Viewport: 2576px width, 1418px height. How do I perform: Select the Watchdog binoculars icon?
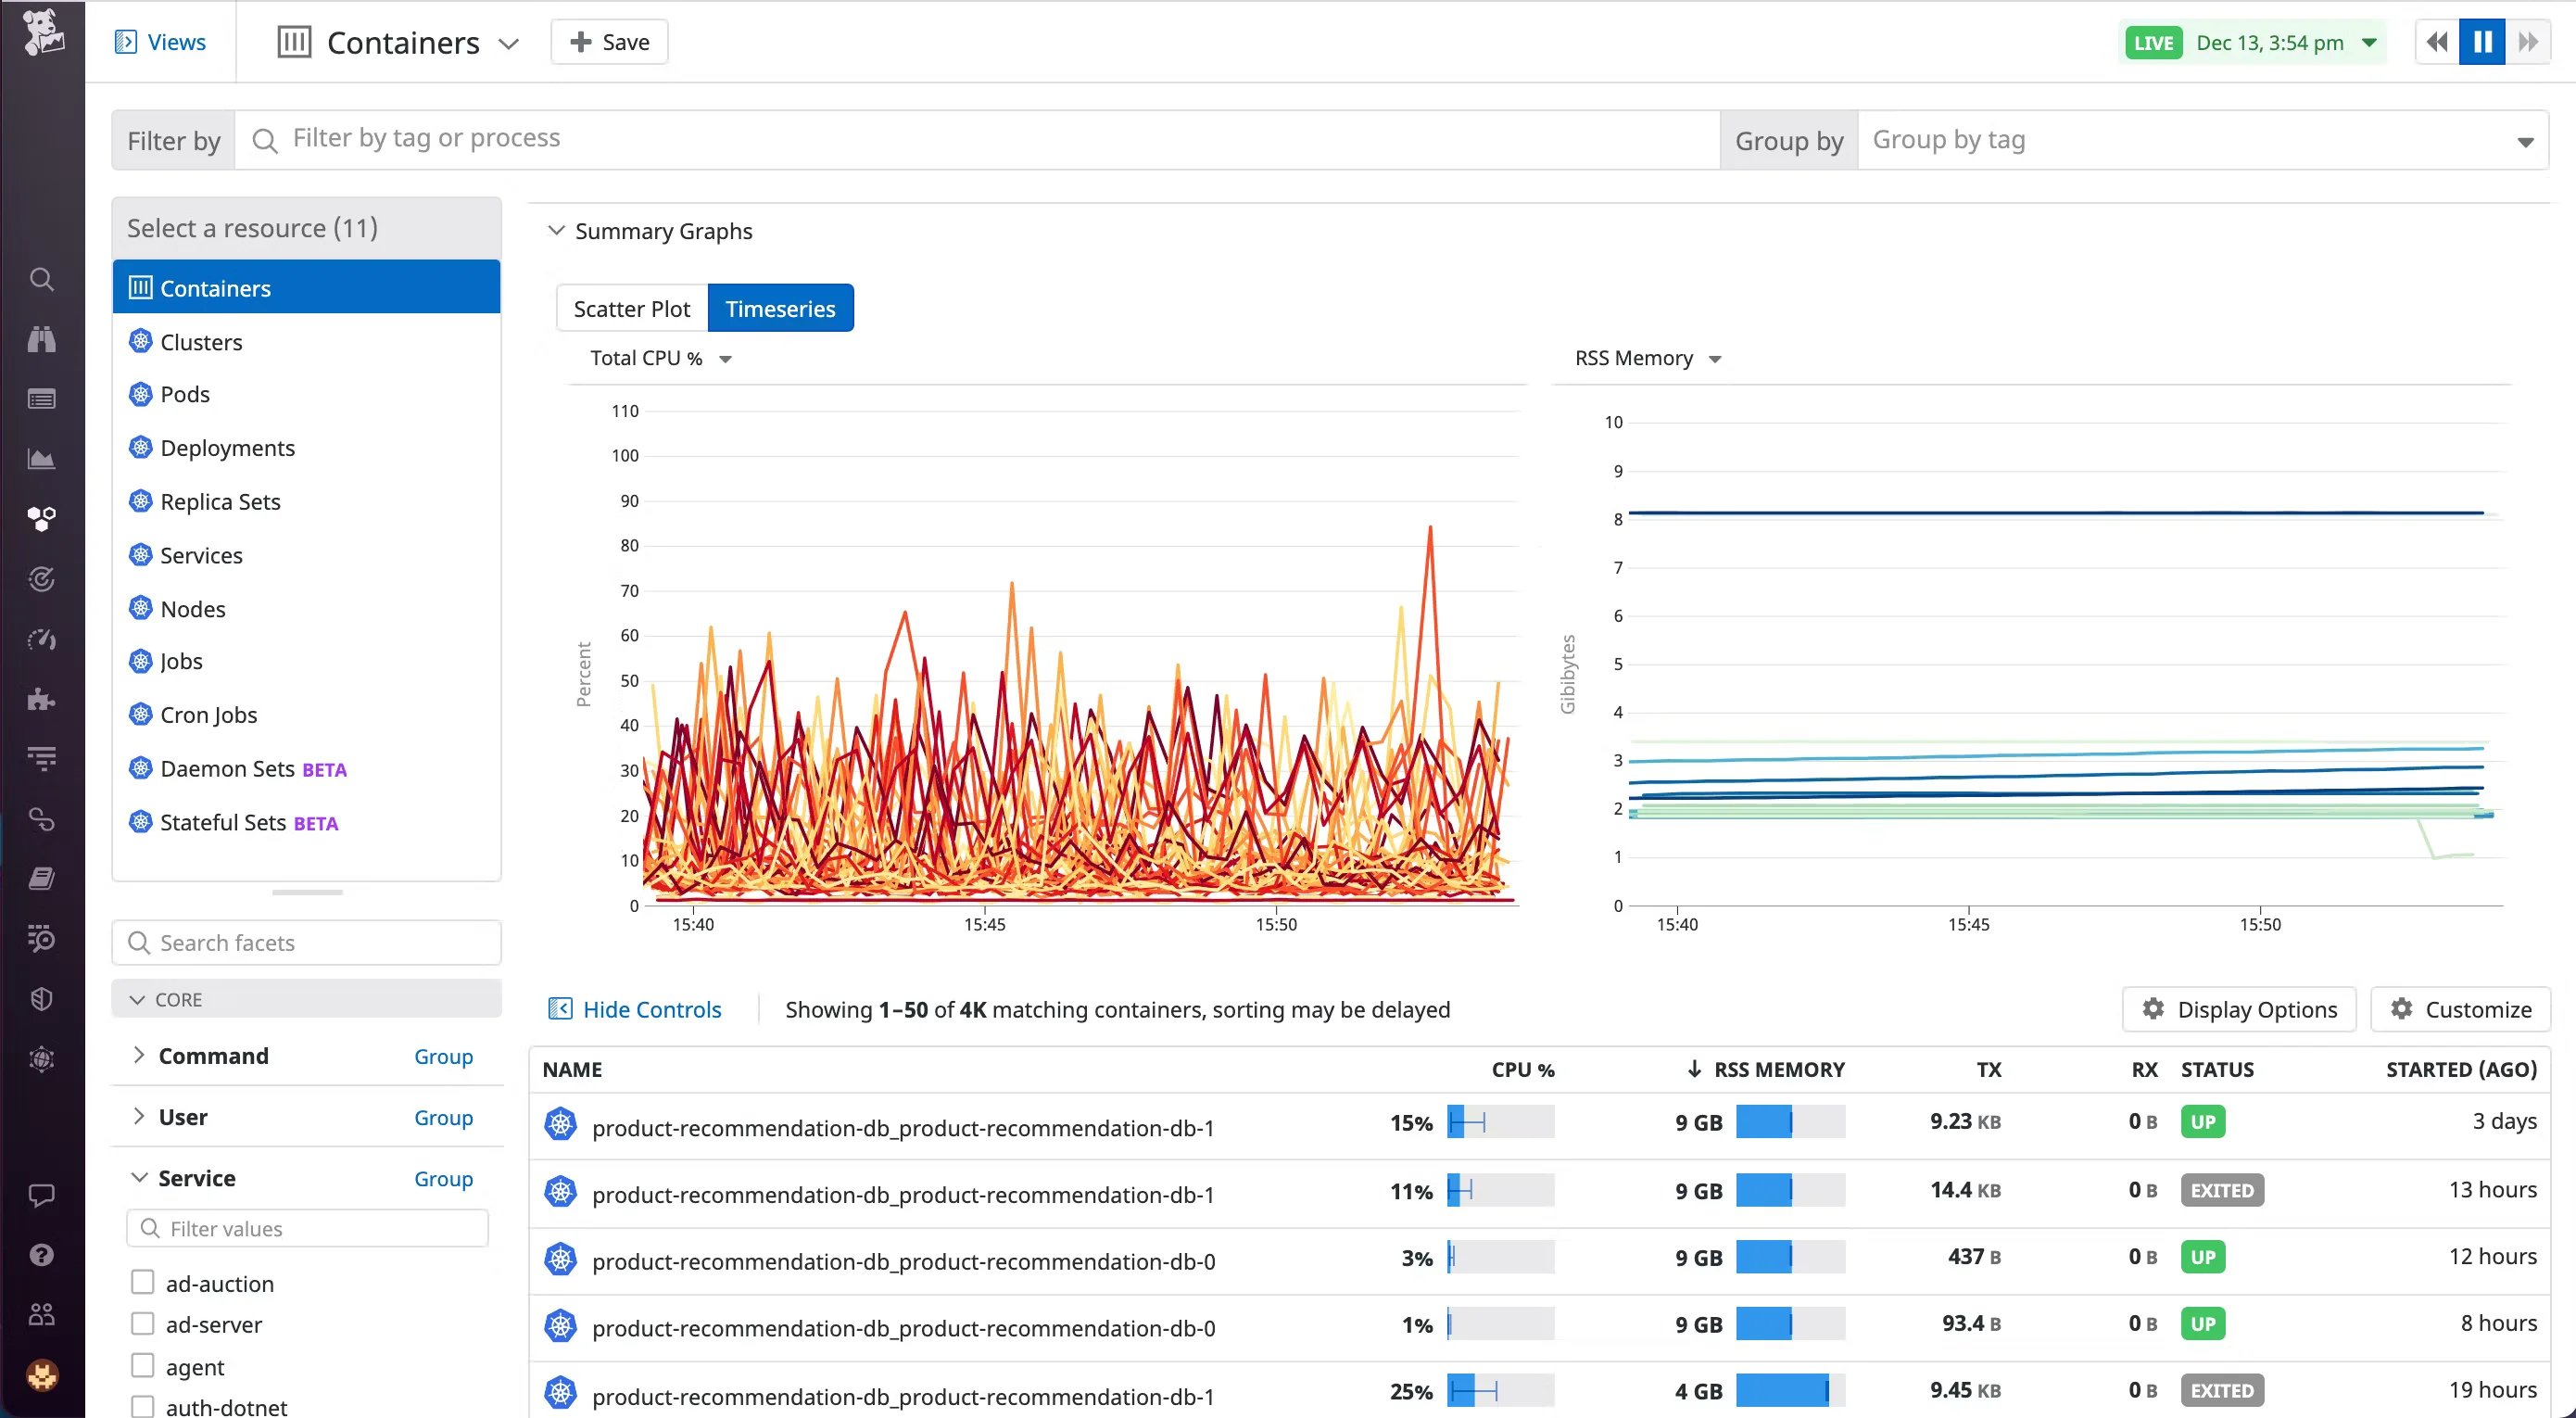(41, 339)
